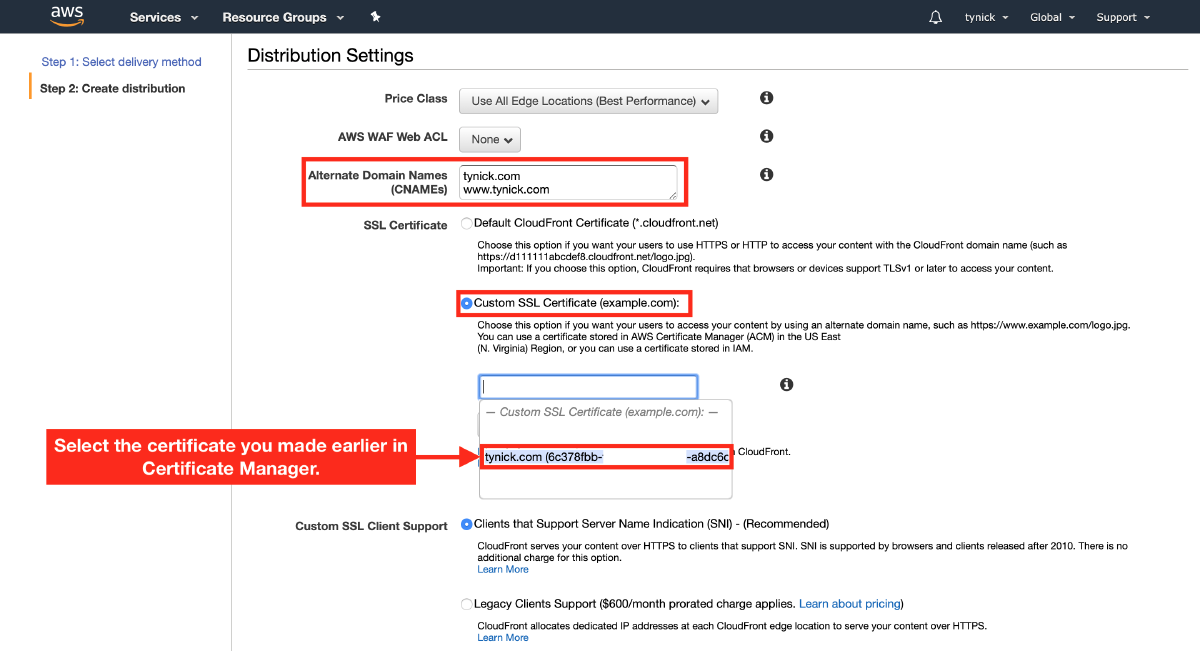Viewport: 1200px width, 651px height.
Task: Select Step 2: Create distribution
Action: (x=112, y=89)
